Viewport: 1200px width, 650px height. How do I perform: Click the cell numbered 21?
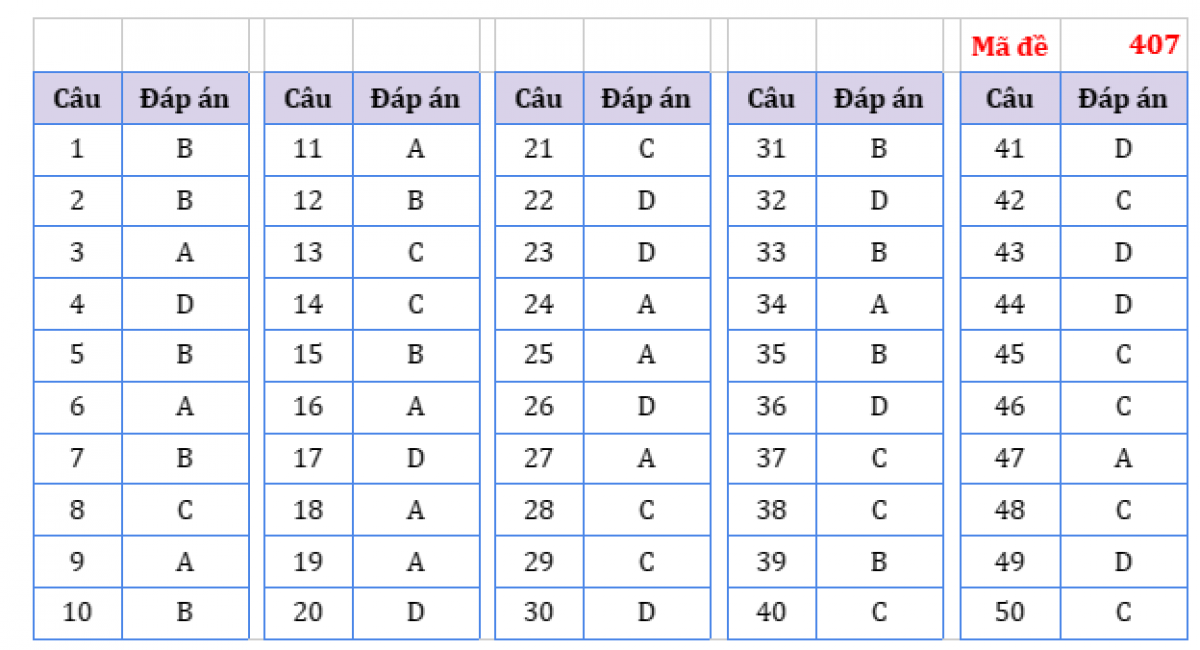[x=539, y=150]
